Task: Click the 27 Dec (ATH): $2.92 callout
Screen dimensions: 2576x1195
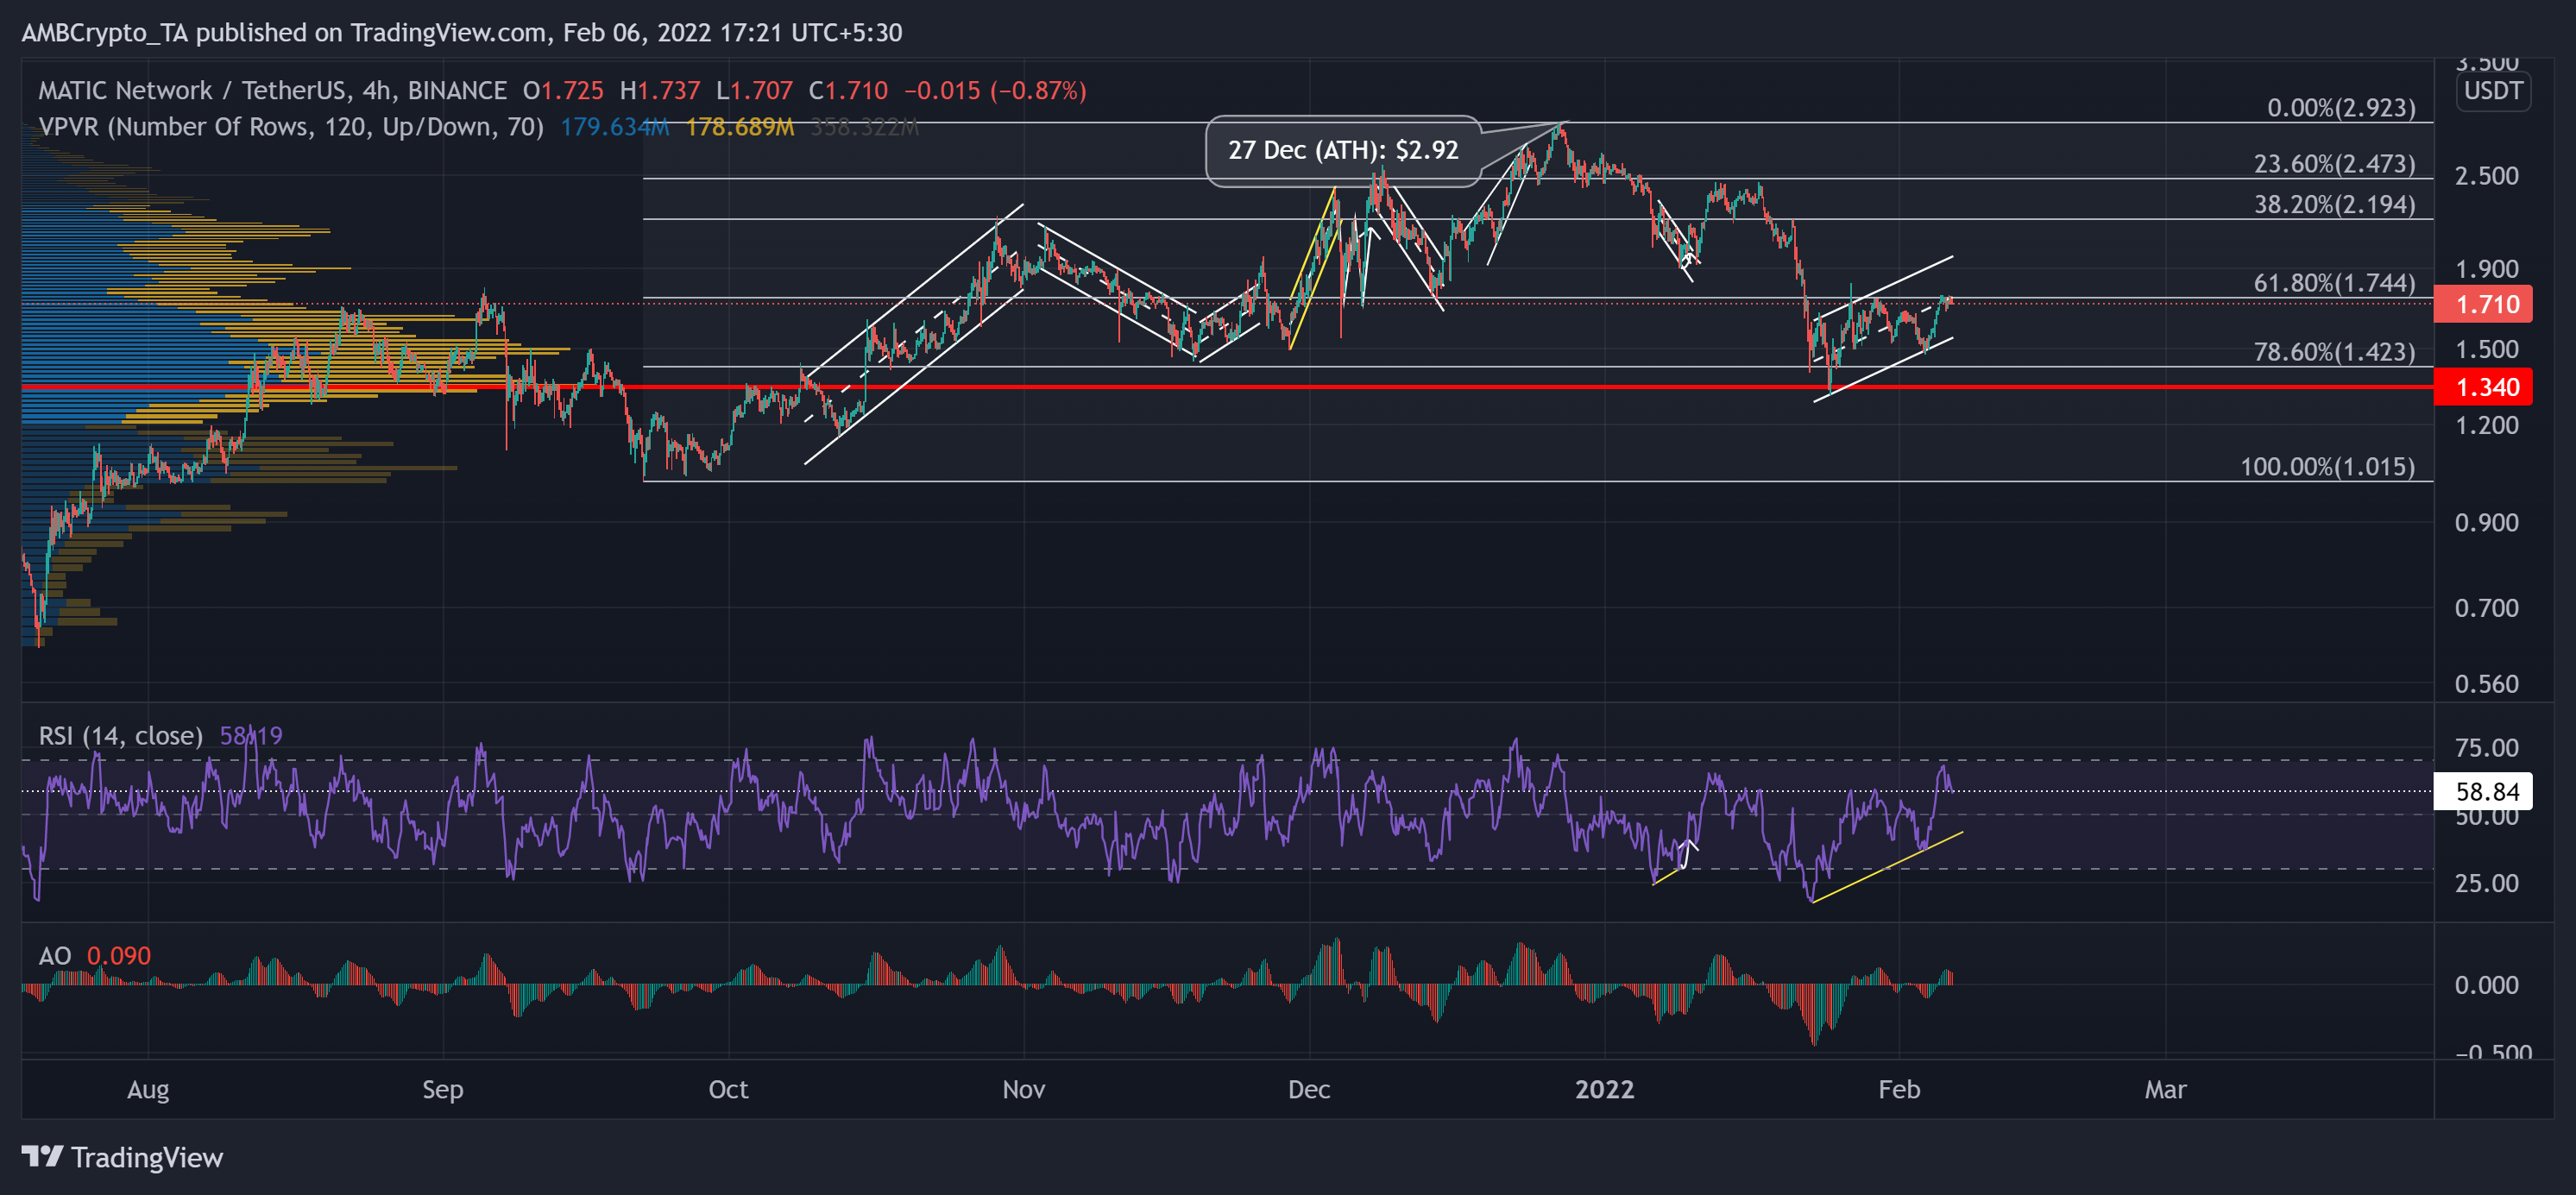Action: click(1344, 151)
